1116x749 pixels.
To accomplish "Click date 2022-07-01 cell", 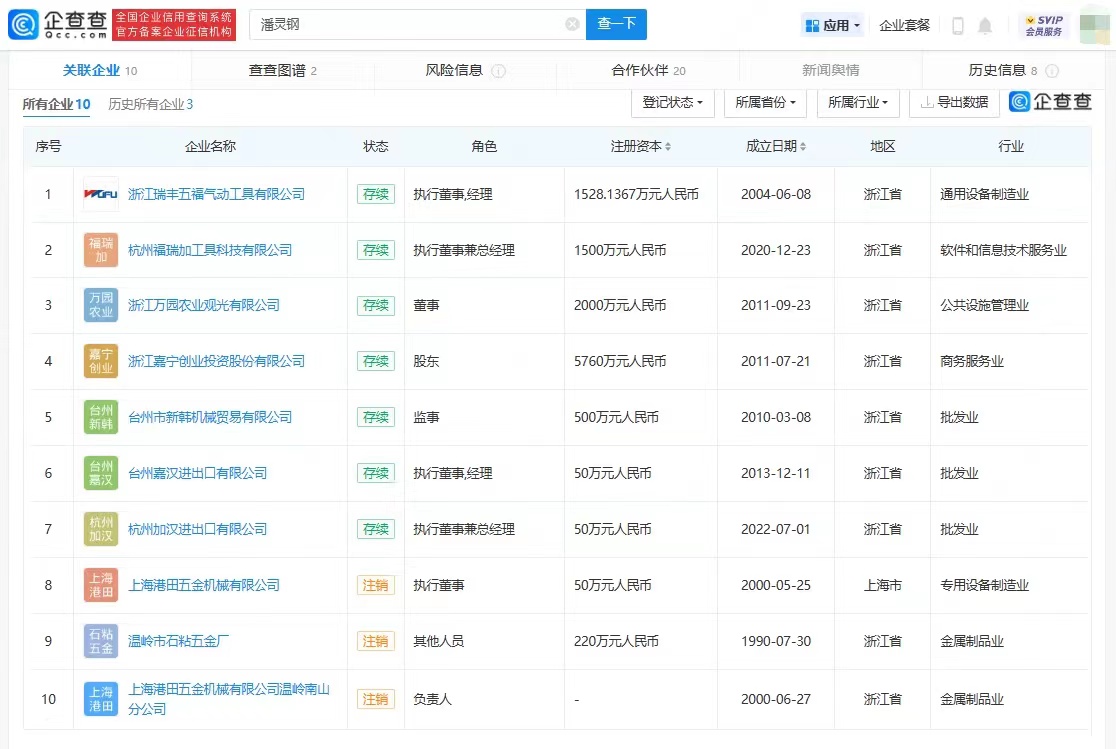I will [776, 529].
